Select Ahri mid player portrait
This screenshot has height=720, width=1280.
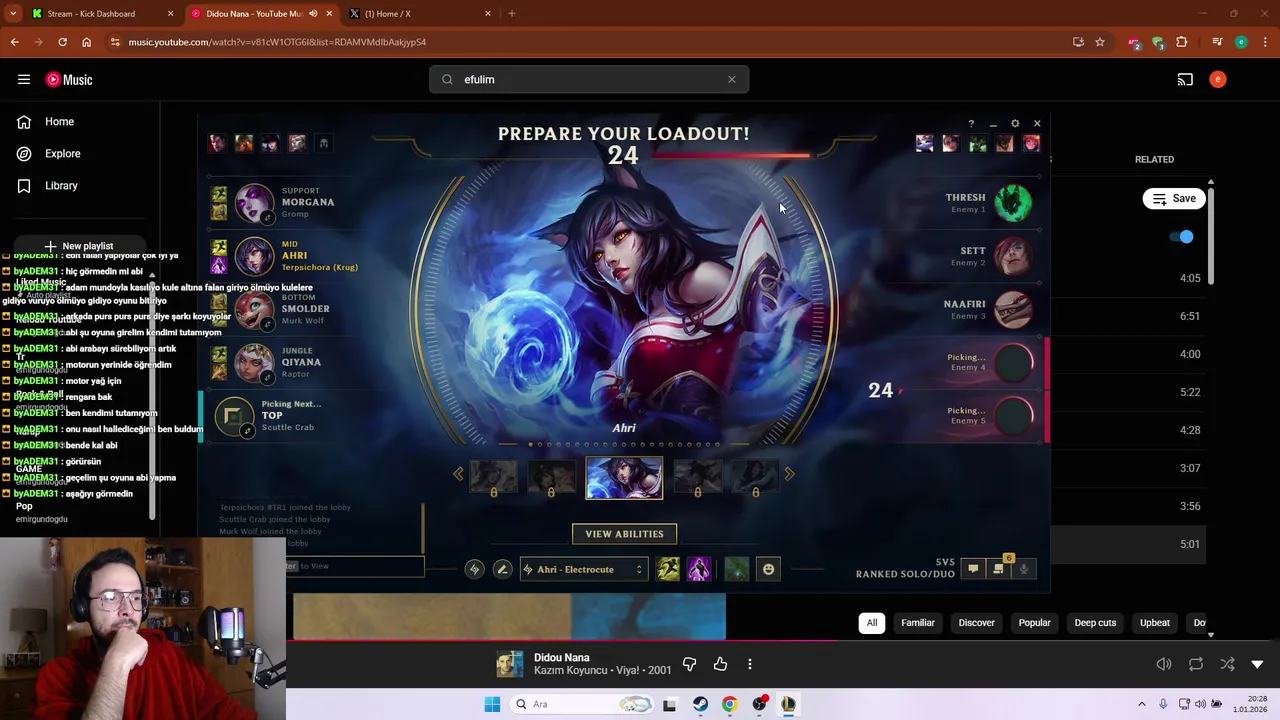(x=254, y=256)
